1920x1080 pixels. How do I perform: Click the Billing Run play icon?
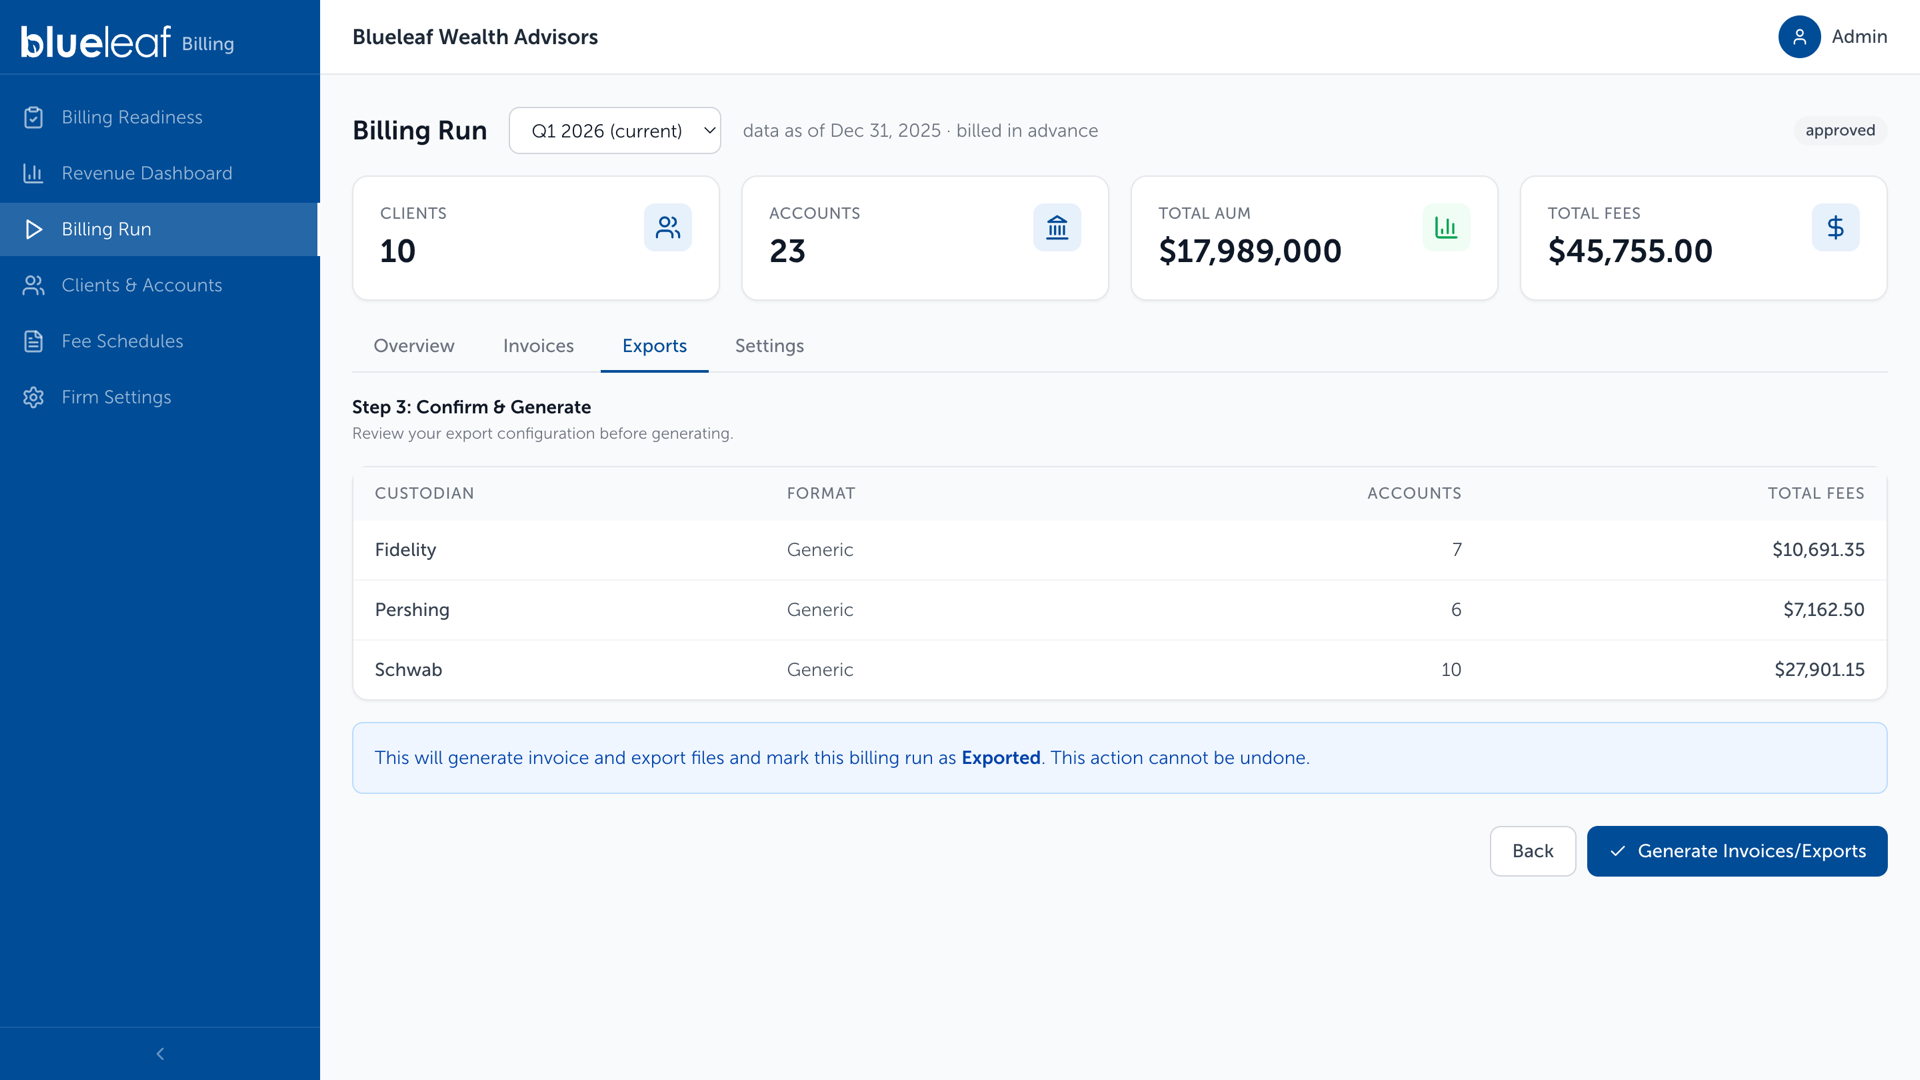point(33,229)
